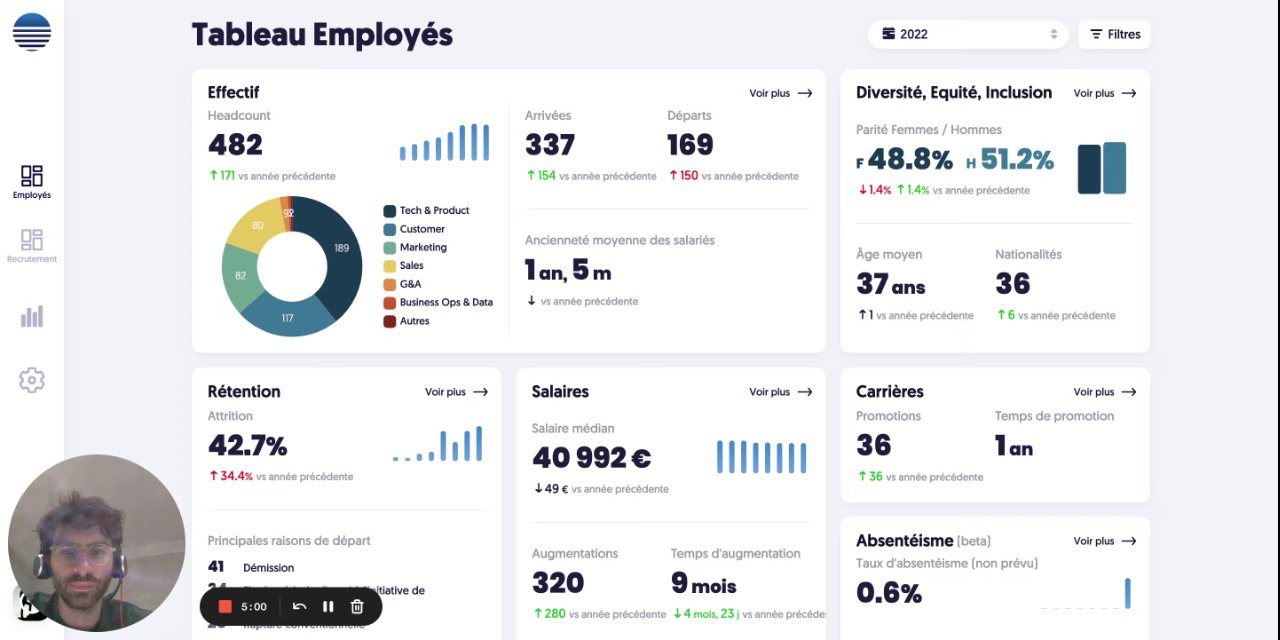The height and width of the screenshot is (640, 1280).
Task: Click Voir plus in Diversité, Equité, Inclusion card
Action: coord(1105,93)
